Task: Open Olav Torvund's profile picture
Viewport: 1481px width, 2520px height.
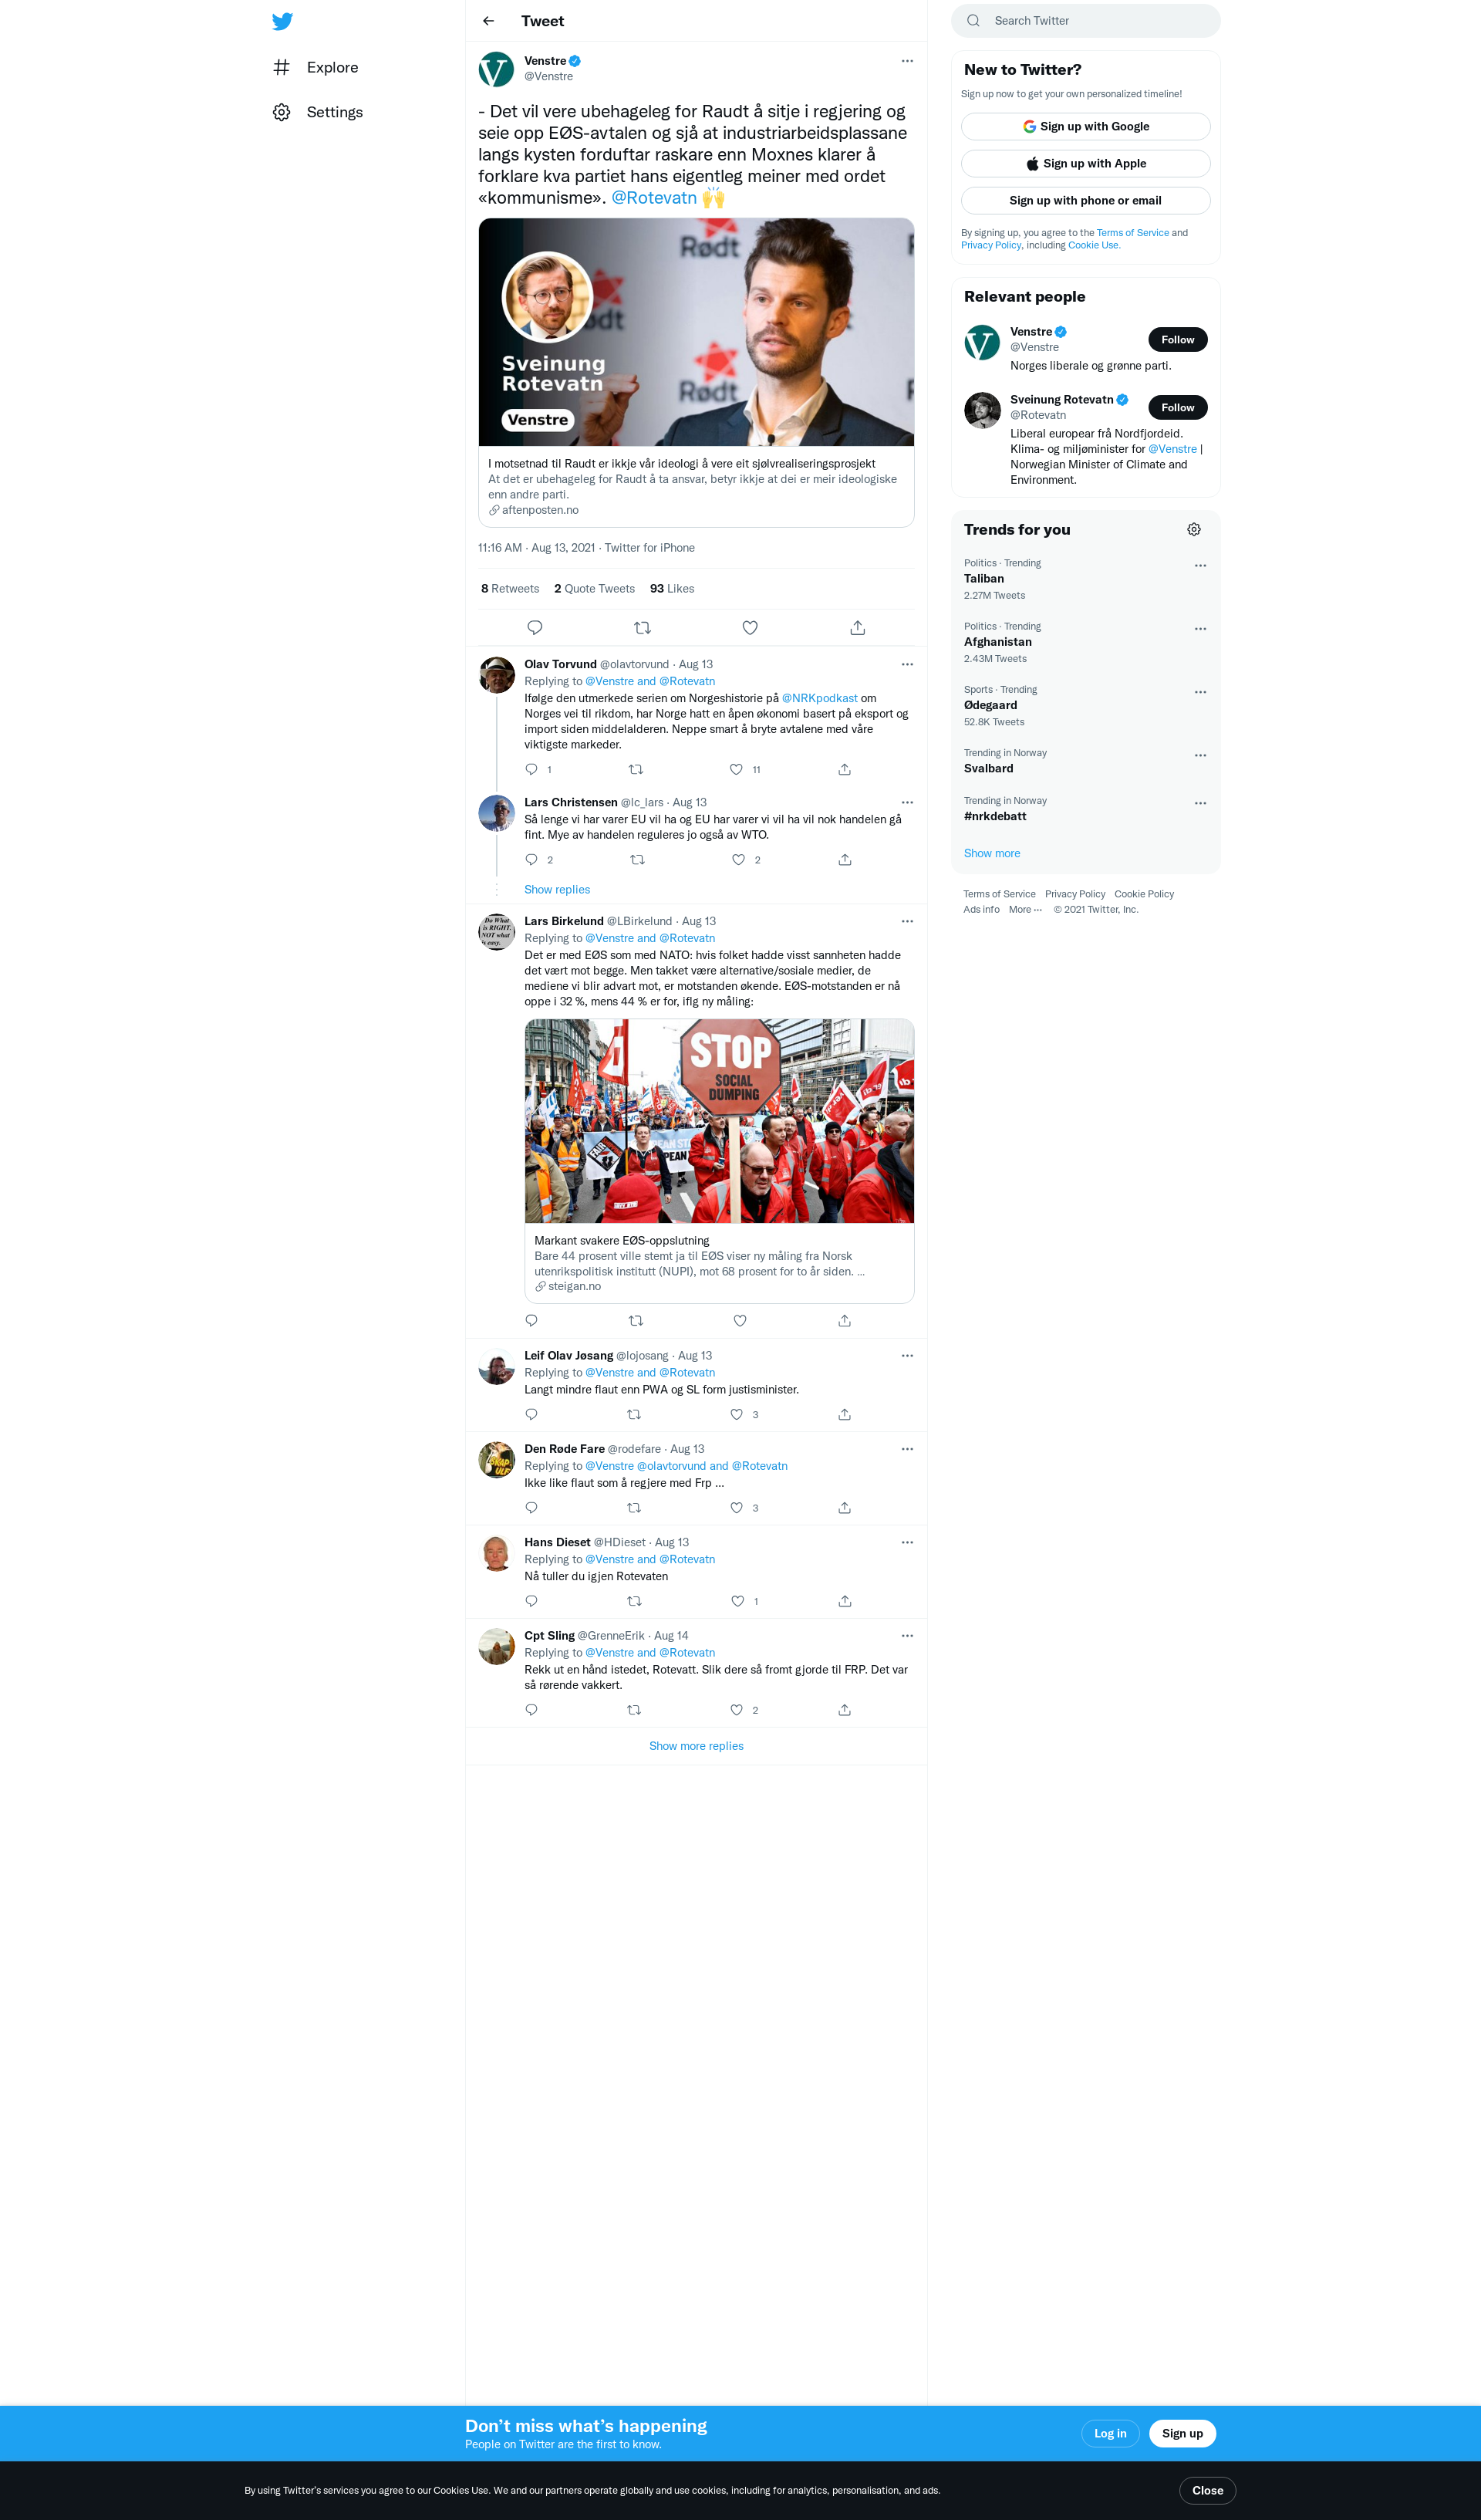Action: (496, 675)
